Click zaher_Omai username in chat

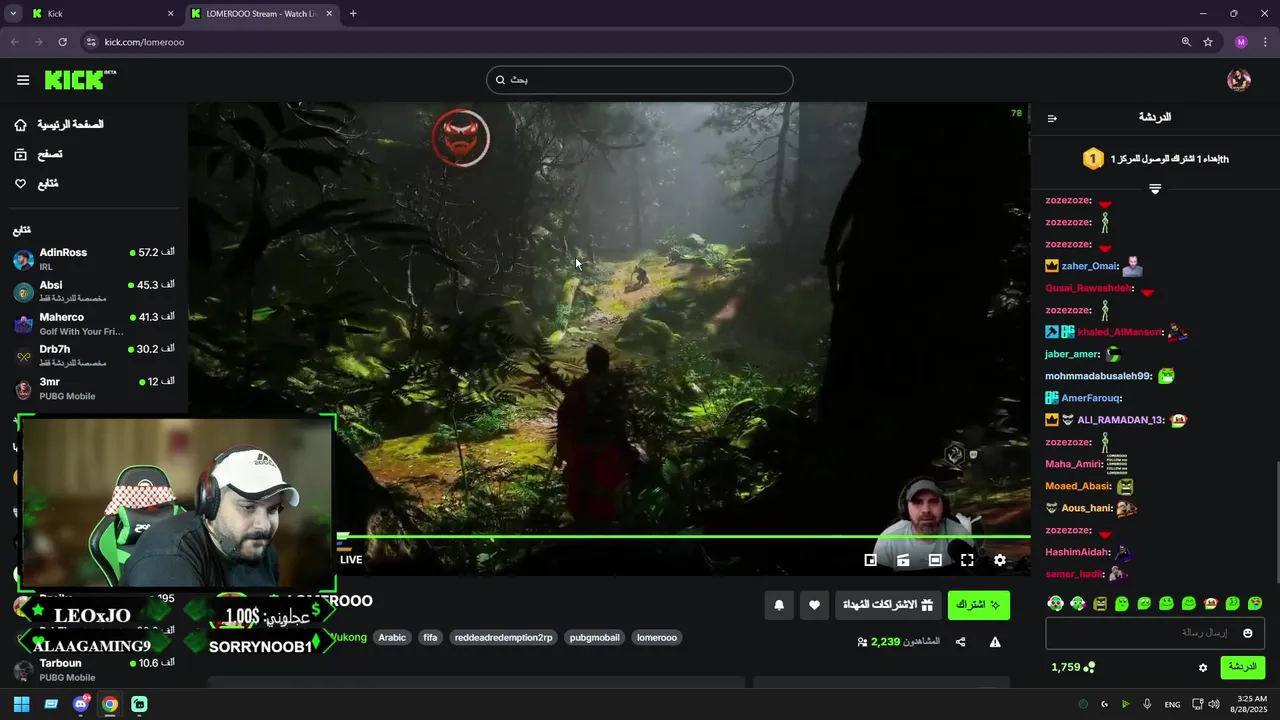tap(1089, 267)
